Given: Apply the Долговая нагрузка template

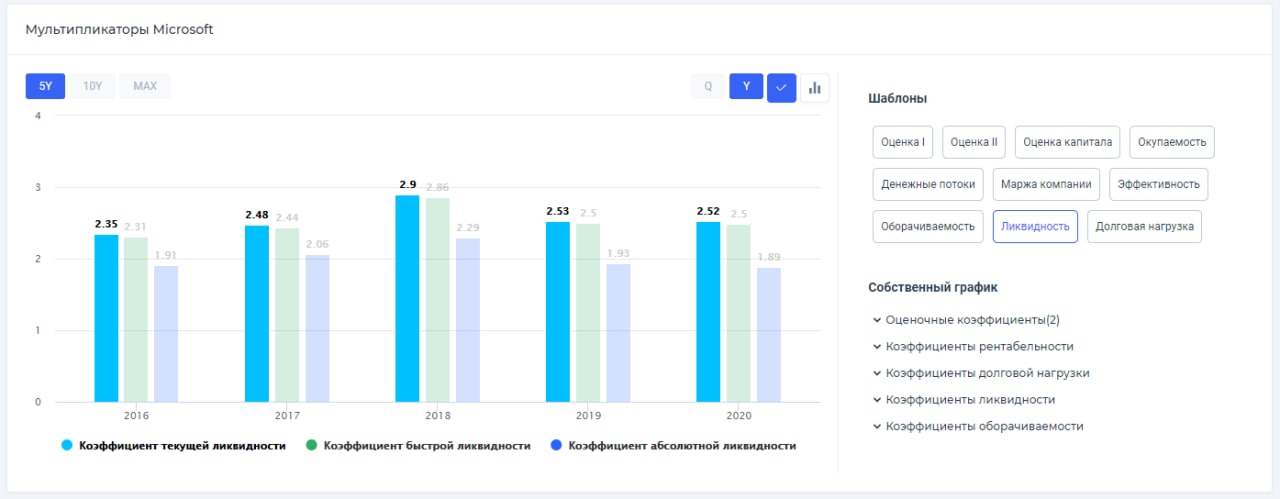Looking at the screenshot, I should point(1144,226).
